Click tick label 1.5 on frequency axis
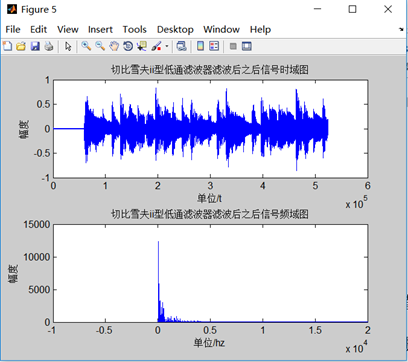 (x=315, y=330)
